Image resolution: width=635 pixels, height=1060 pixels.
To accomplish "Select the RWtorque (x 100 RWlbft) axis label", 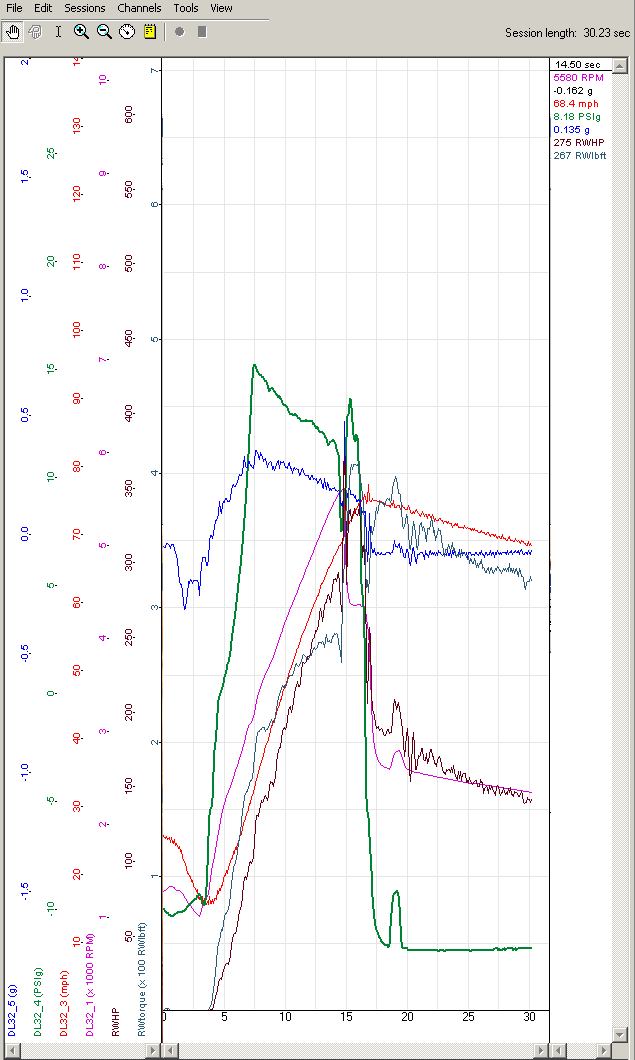I will (x=141, y=980).
